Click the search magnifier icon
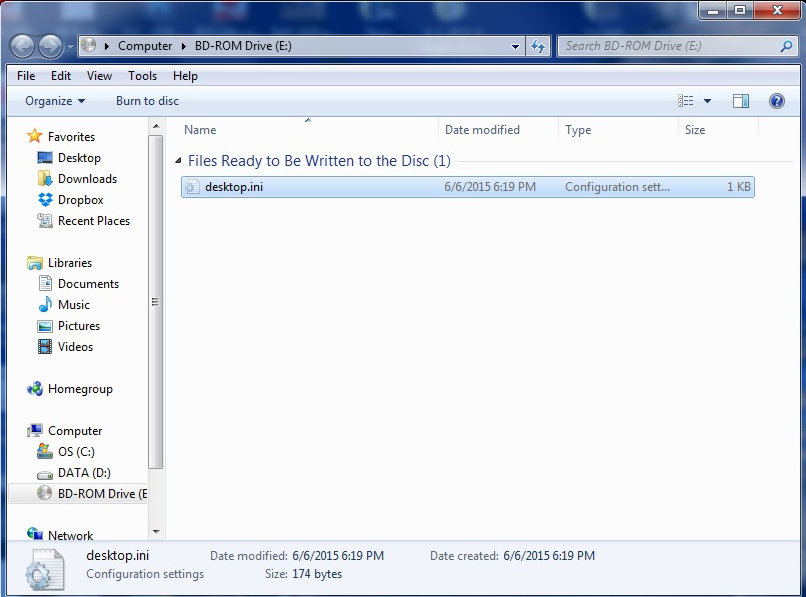Viewport: 806px width, 597px height. click(x=786, y=46)
